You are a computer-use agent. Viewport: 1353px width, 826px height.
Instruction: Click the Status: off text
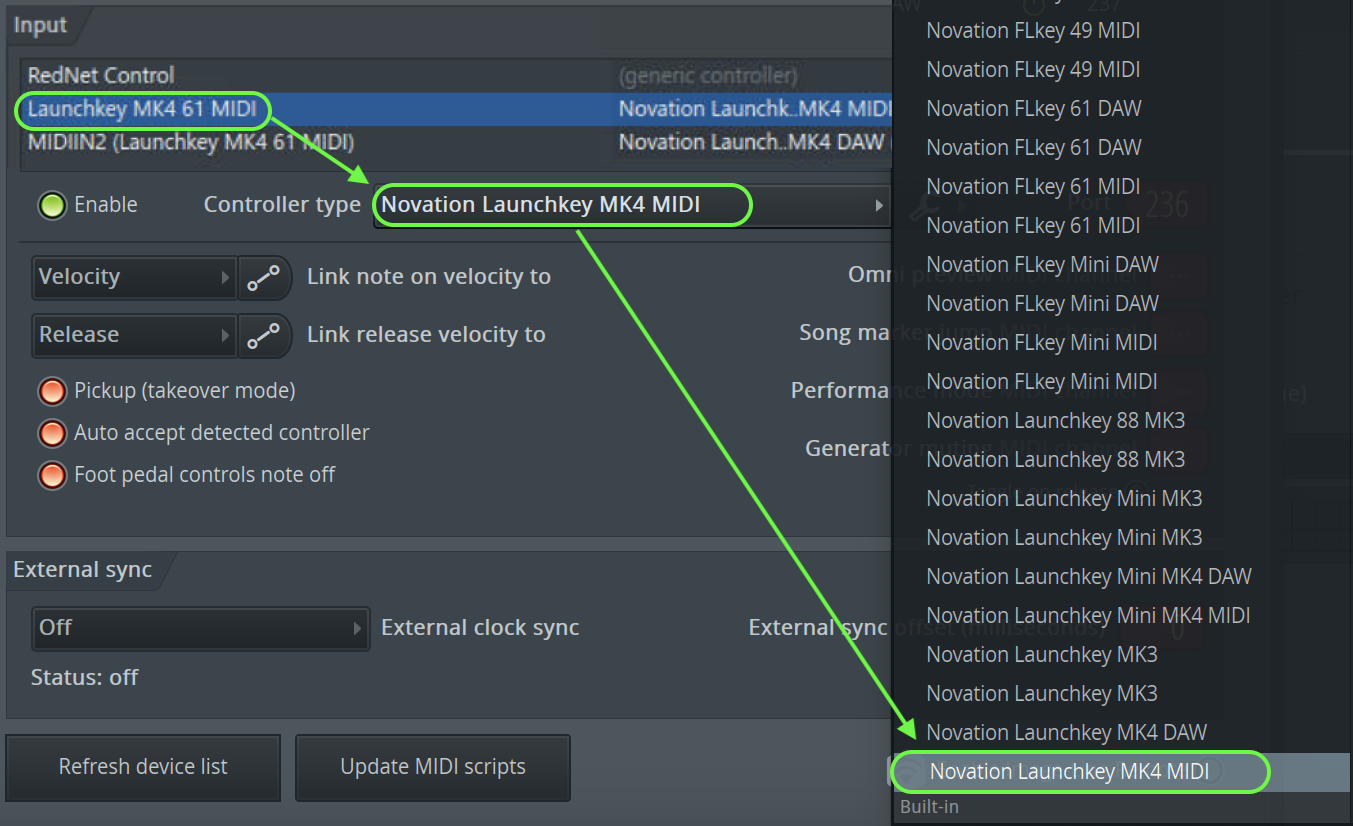click(85, 678)
